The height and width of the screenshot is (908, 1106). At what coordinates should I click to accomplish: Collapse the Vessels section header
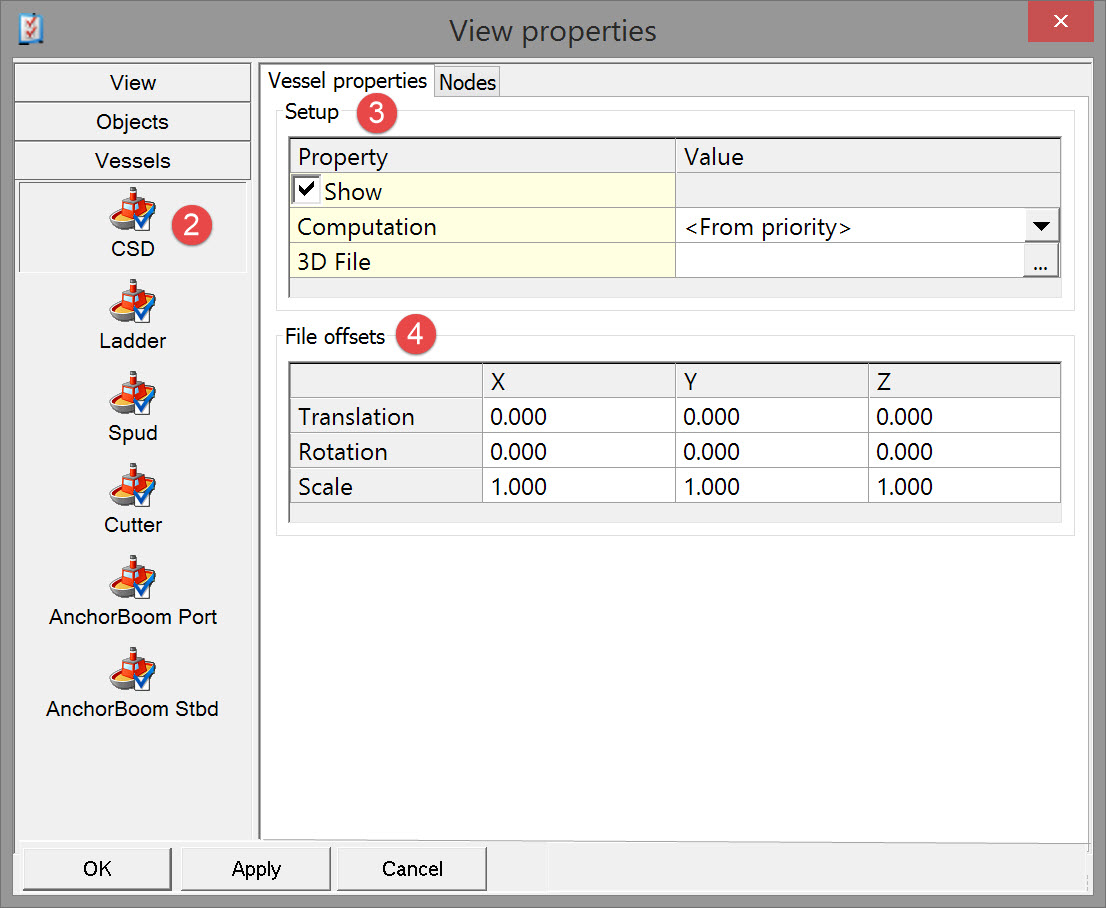coord(133,161)
